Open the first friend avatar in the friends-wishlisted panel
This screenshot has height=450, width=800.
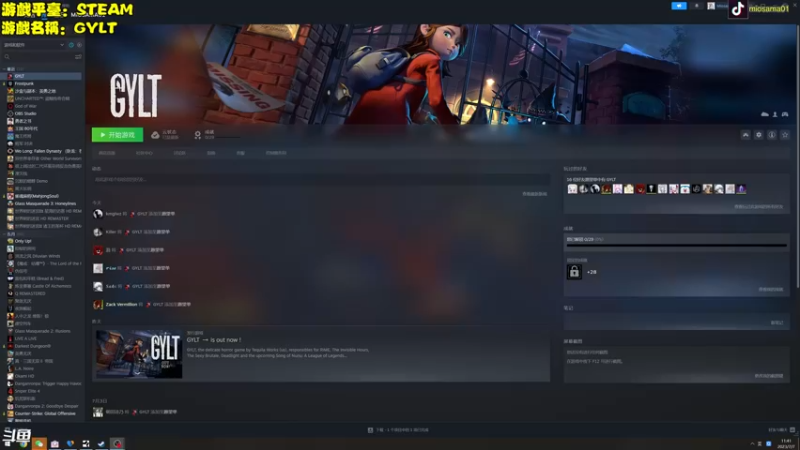click(x=572, y=189)
